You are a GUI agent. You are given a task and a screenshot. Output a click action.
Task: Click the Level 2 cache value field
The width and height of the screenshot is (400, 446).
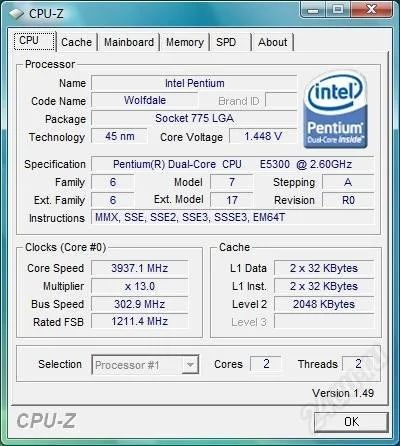click(324, 304)
